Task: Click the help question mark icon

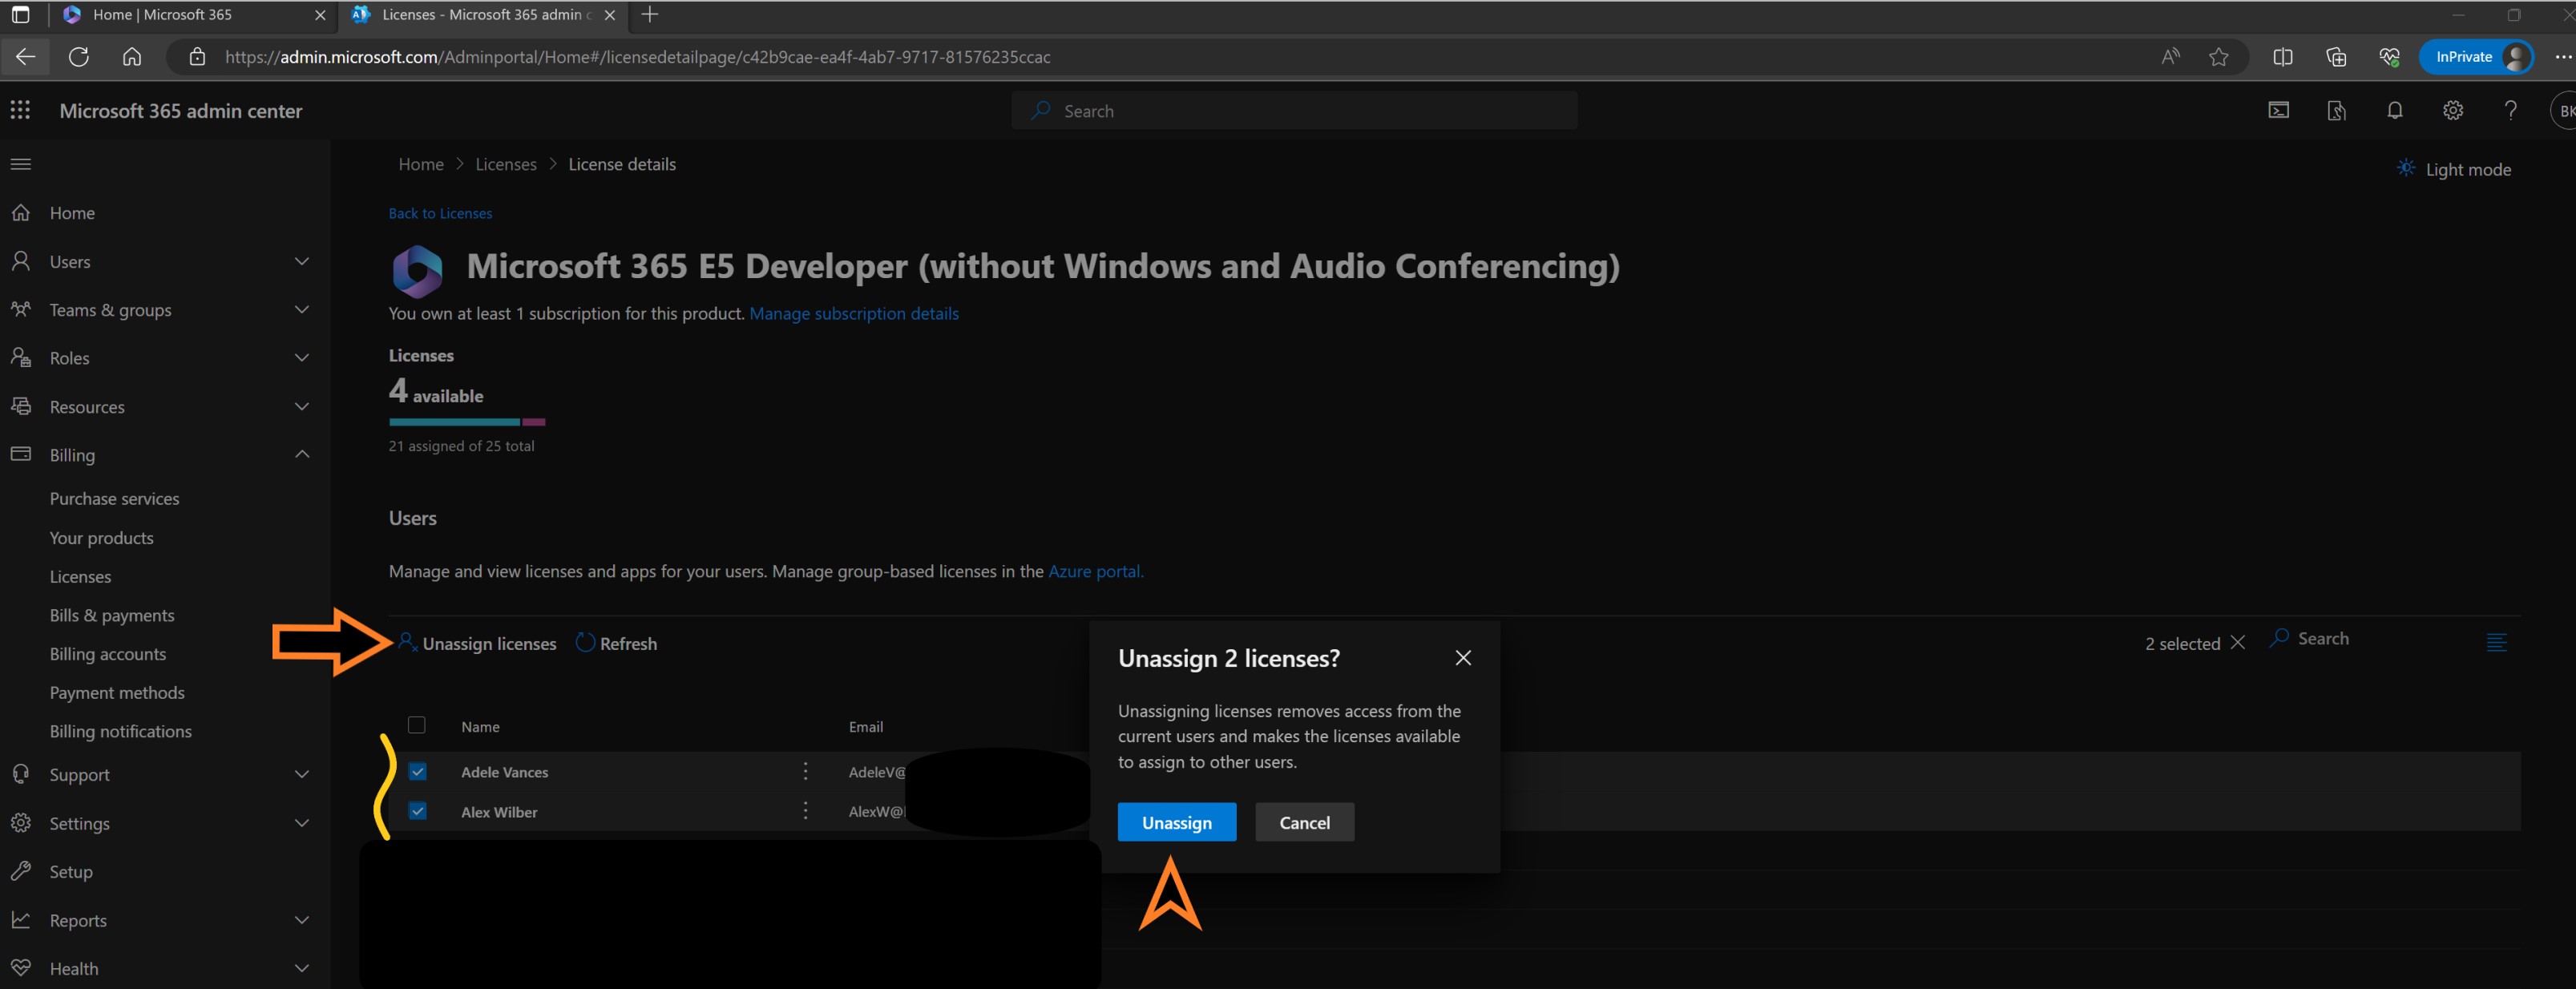Action: 2510,111
